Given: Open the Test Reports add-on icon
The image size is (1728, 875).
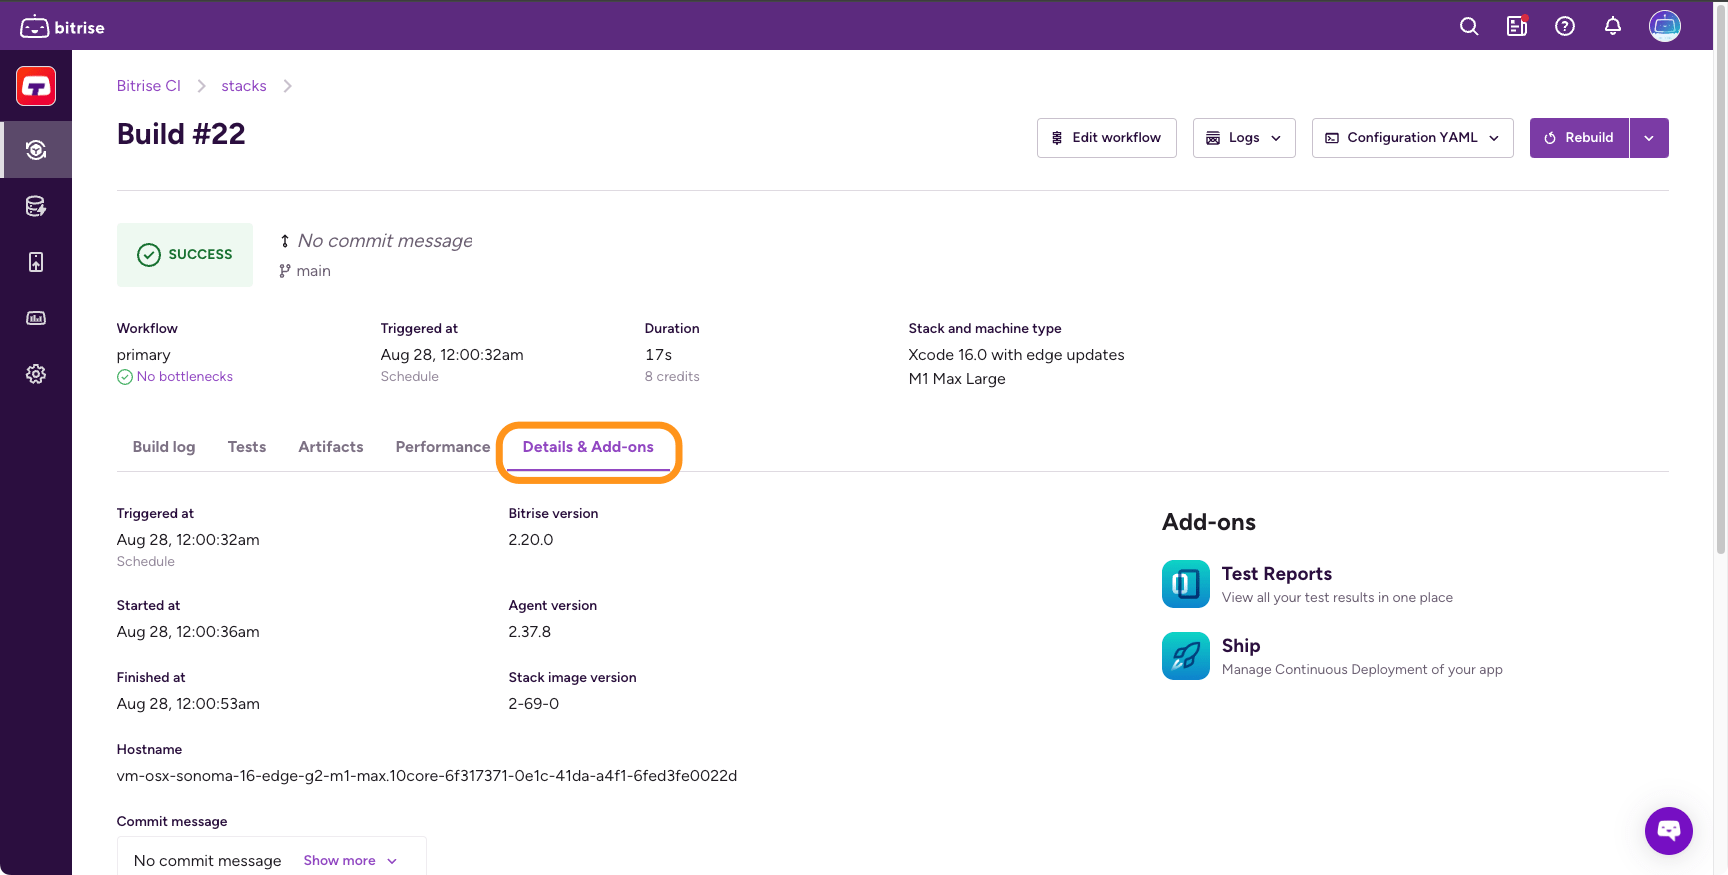Looking at the screenshot, I should 1185,584.
